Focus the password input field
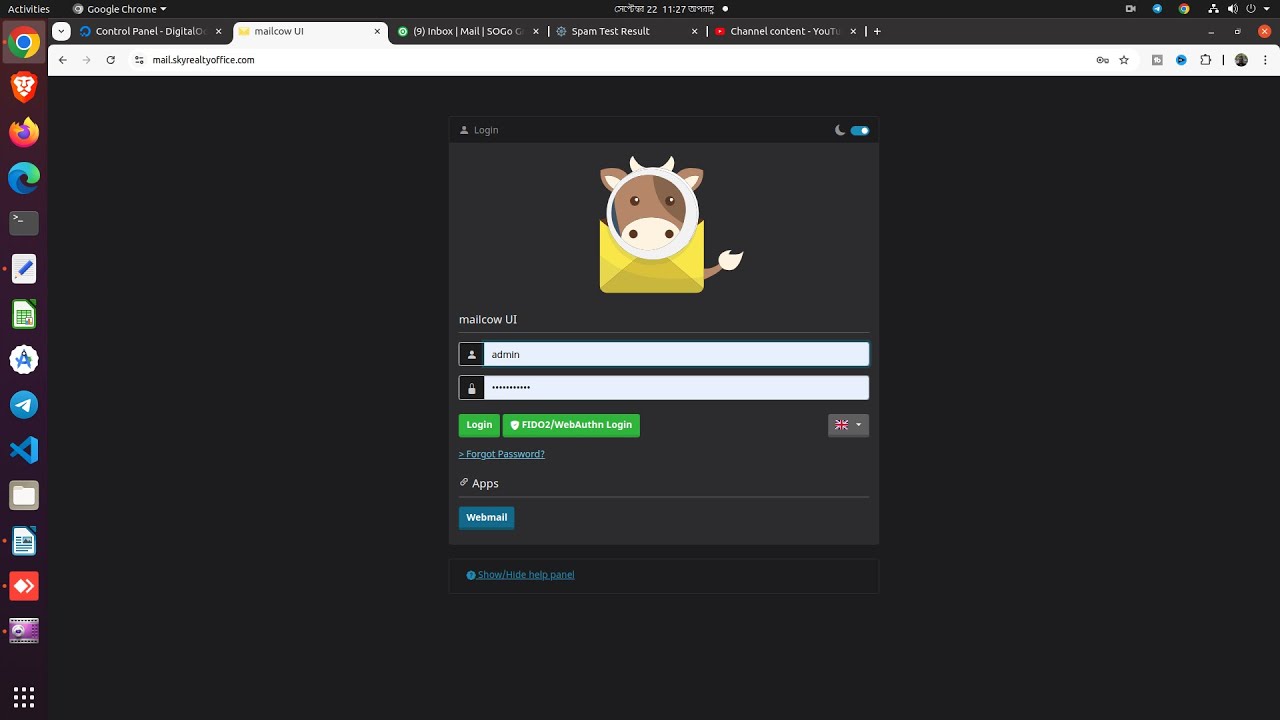 coord(677,388)
